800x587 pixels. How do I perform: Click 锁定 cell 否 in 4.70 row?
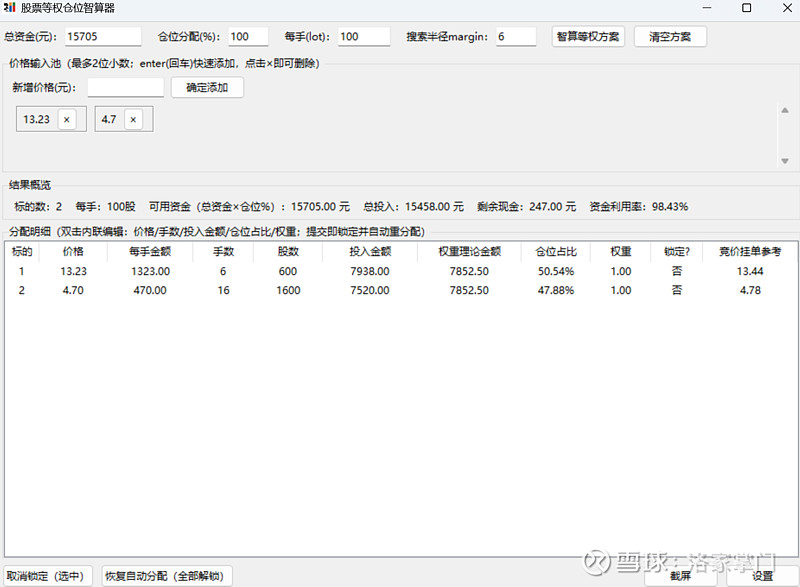(x=677, y=290)
